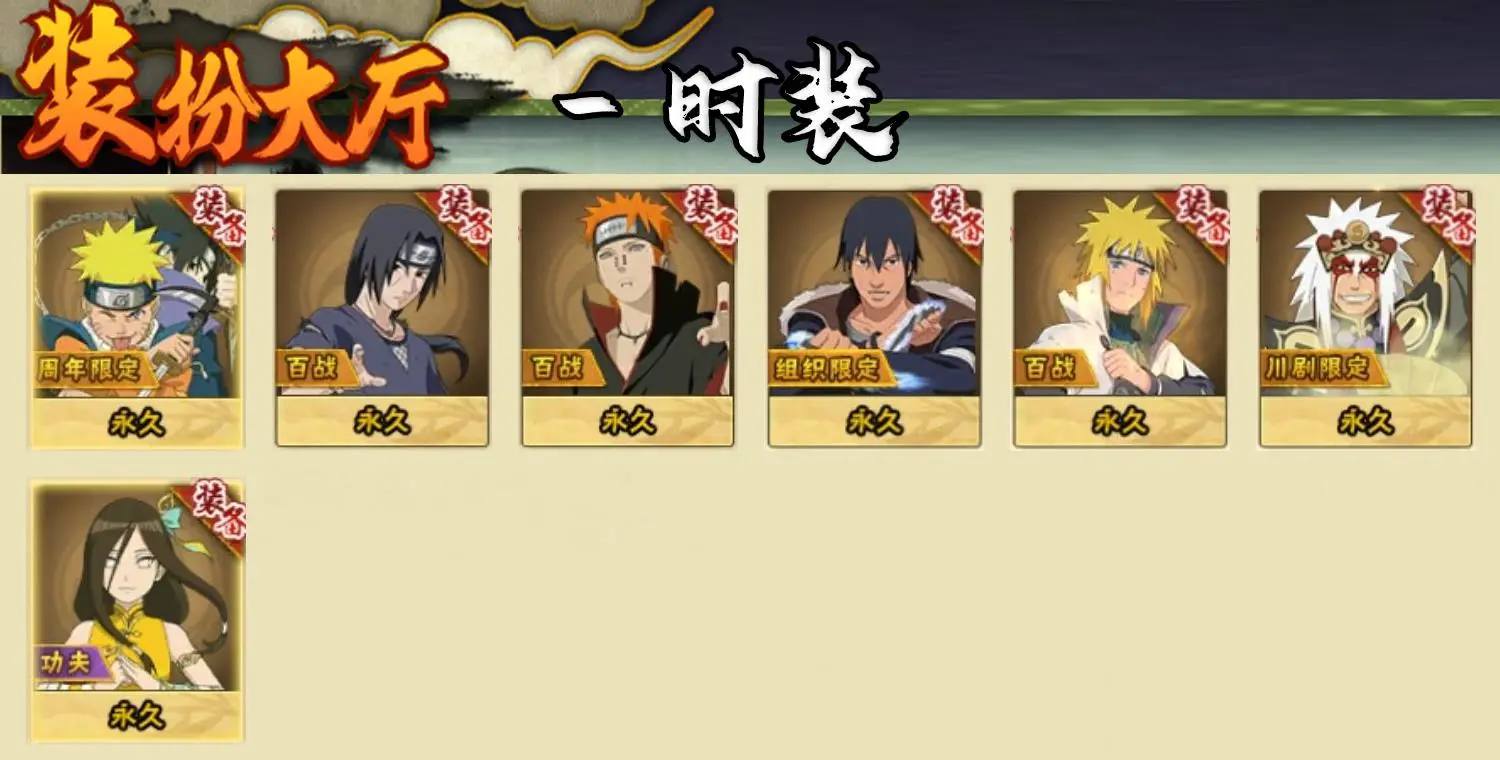Screen dimensions: 1500x760
Task: Click the 川剧限定 label tag
Action: [x=1322, y=369]
